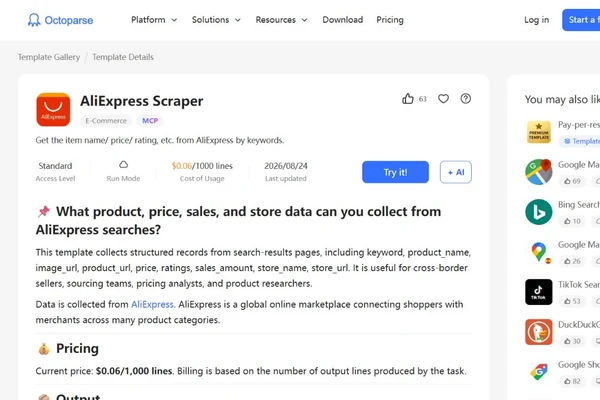Viewport: 600px width, 400px height.
Task: Add template to favorites with heart icon
Action: click(443, 99)
